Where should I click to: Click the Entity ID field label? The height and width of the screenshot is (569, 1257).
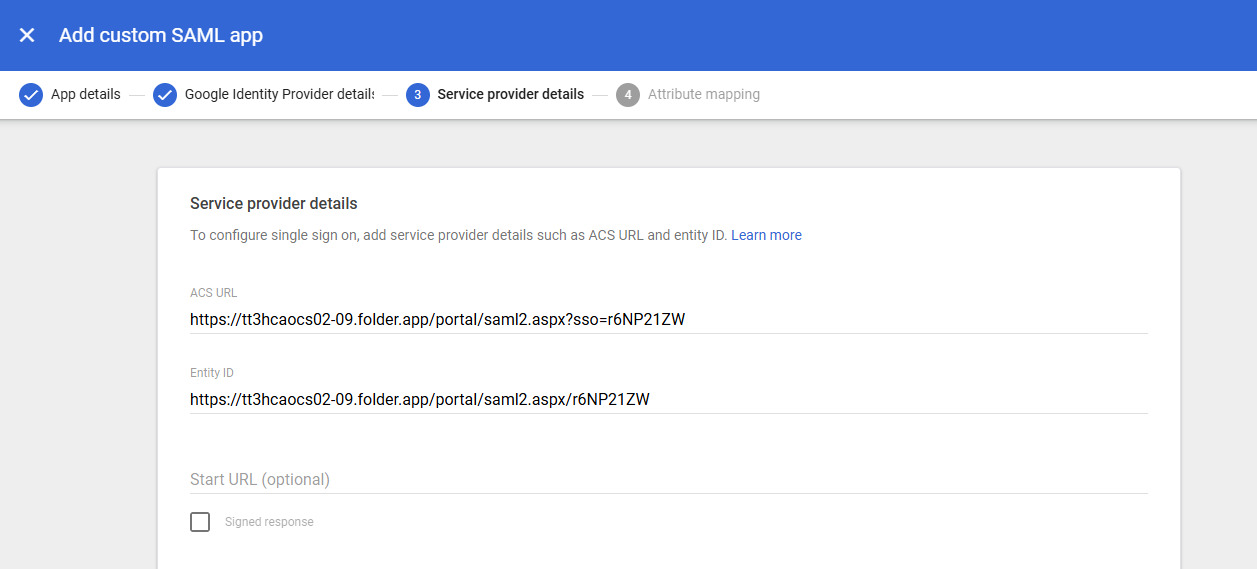click(x=212, y=373)
